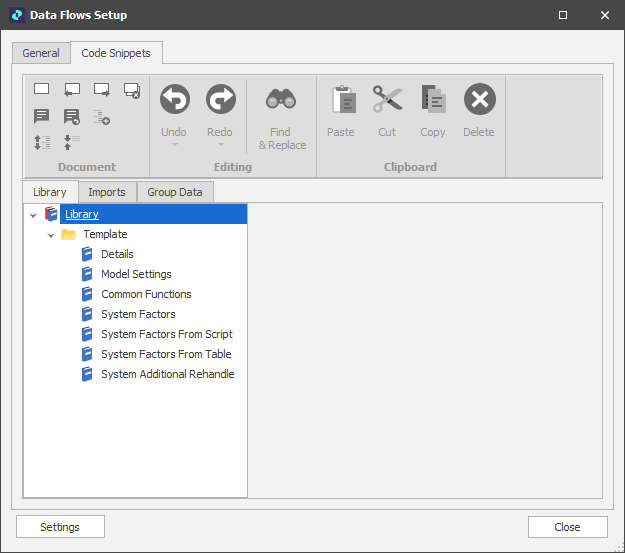The height and width of the screenshot is (553, 625).
Task: Click the Delete X icon
Action: point(479,100)
